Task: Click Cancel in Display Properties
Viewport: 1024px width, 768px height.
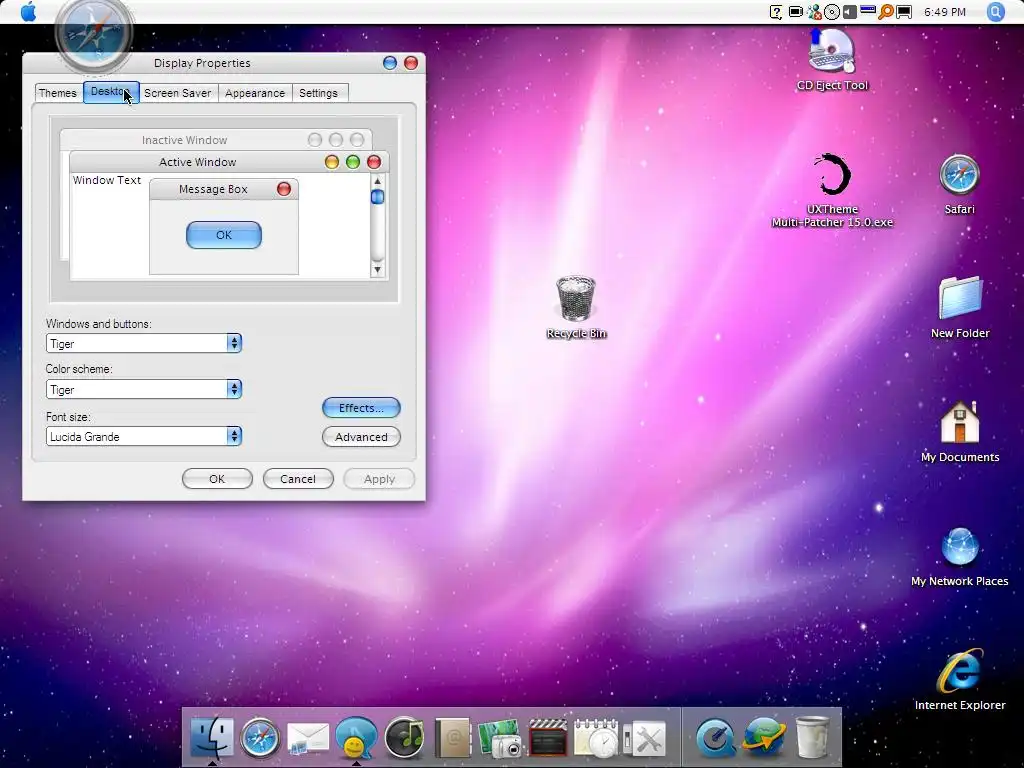Action: [298, 479]
